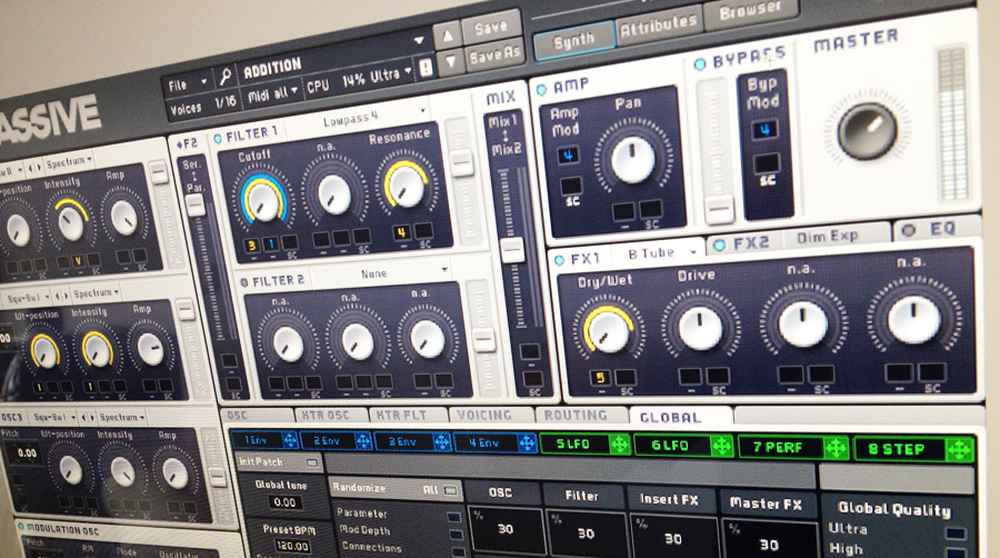
Task: Click the Master volume knob
Action: coord(867,131)
